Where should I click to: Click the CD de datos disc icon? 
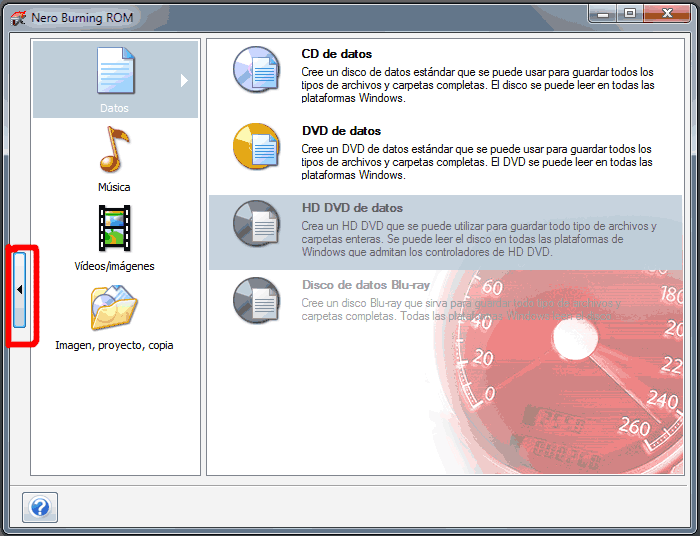pyautogui.click(x=256, y=69)
